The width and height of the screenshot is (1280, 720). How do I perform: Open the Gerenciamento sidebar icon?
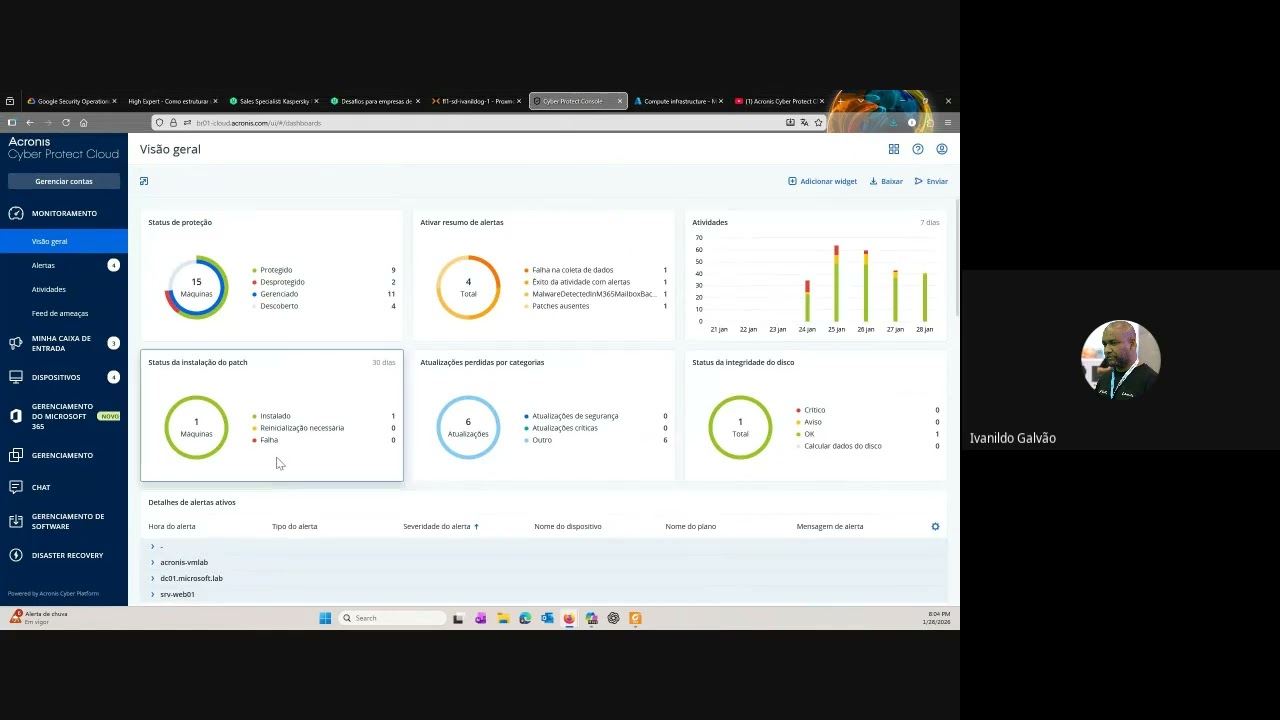[15, 455]
